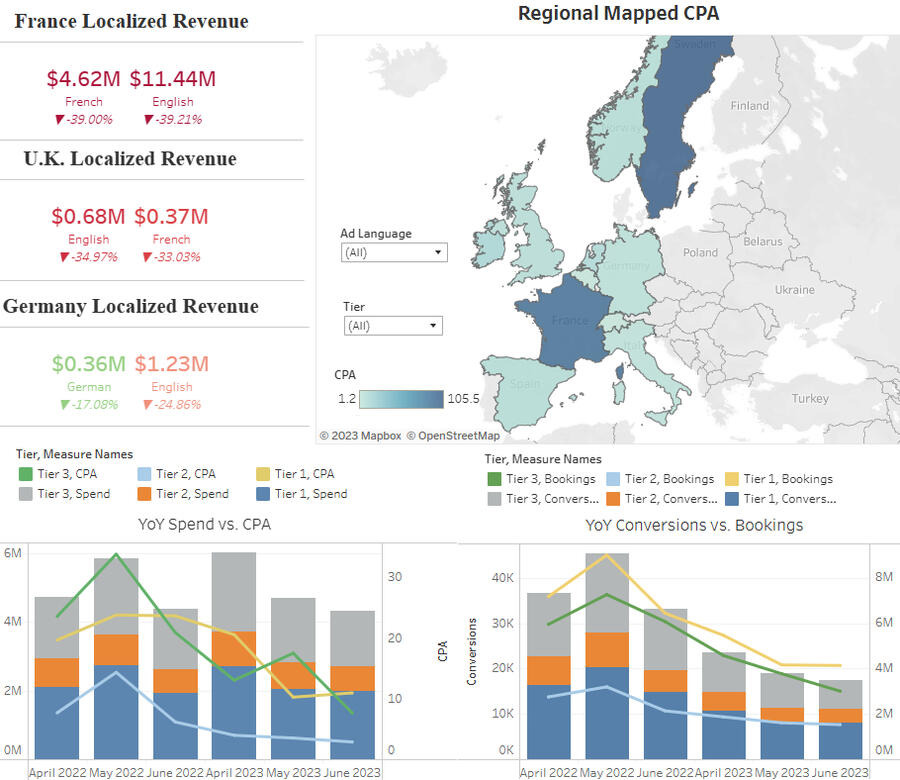Expand the Tier filter dropdown
Viewport: 900px width, 780px height.
click(x=392, y=326)
